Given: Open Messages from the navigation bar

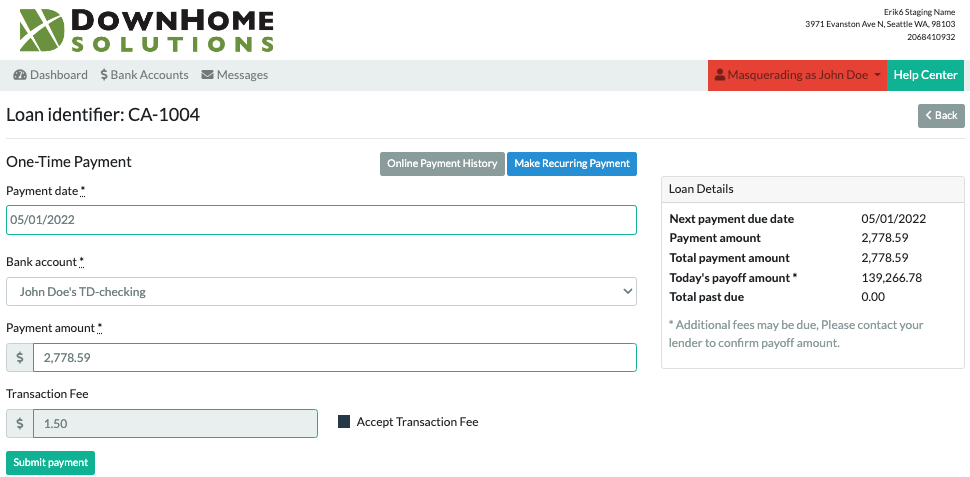Looking at the screenshot, I should pyautogui.click(x=235, y=75).
